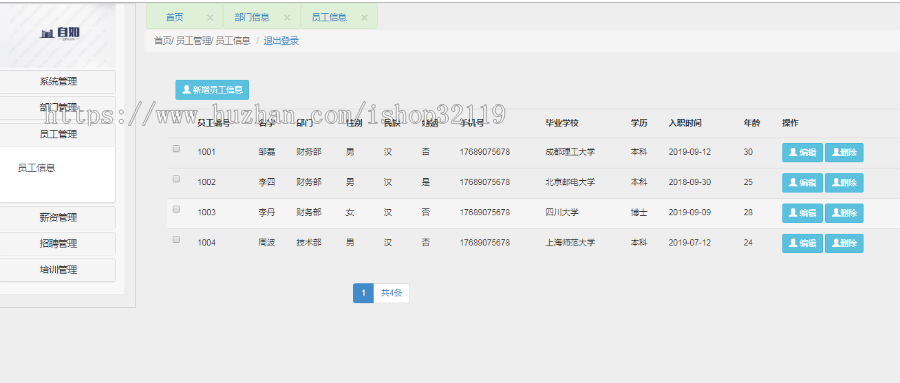Screen dimensions: 900x383
Task: Switch to the 部门信息 tab
Action: [x=252, y=17]
